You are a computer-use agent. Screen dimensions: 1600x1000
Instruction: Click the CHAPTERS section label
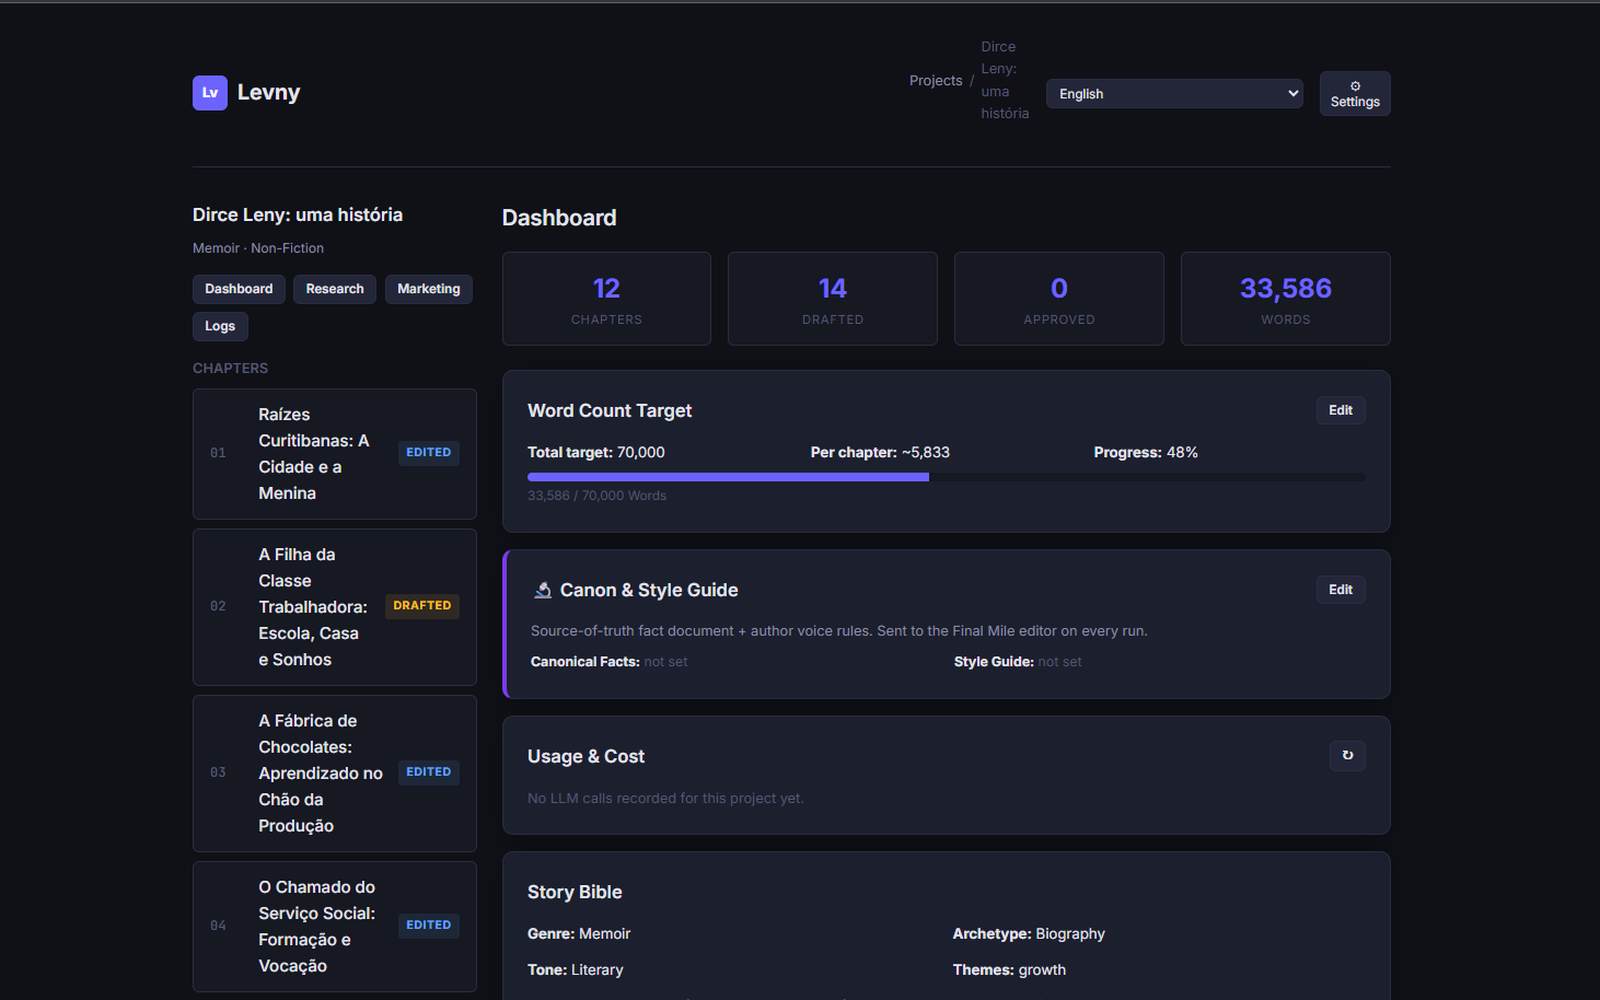(230, 368)
